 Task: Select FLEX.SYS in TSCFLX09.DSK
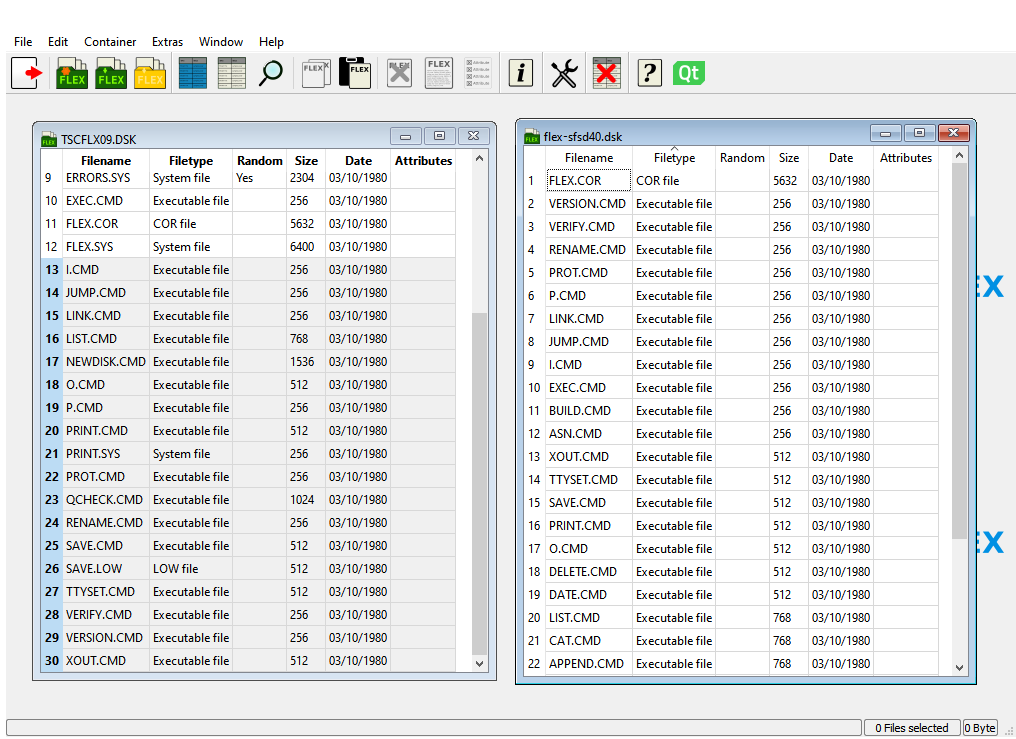click(x=106, y=247)
